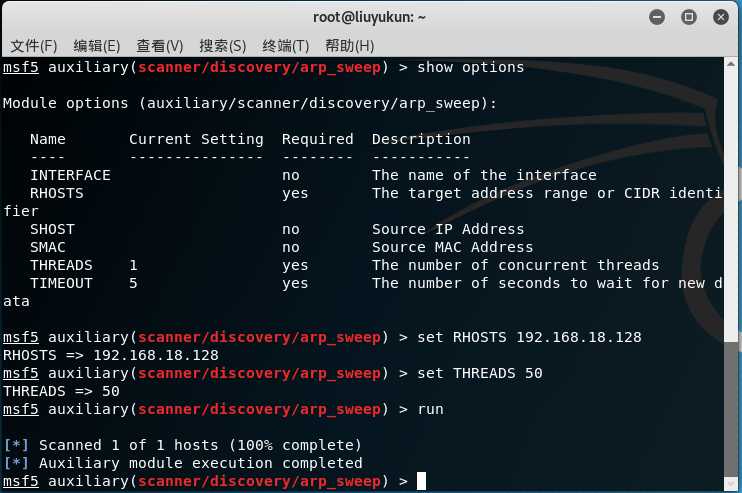Viewport: 742px width, 493px height.
Task: Click 'The number of concurrent threads' text
Action: click(515, 265)
